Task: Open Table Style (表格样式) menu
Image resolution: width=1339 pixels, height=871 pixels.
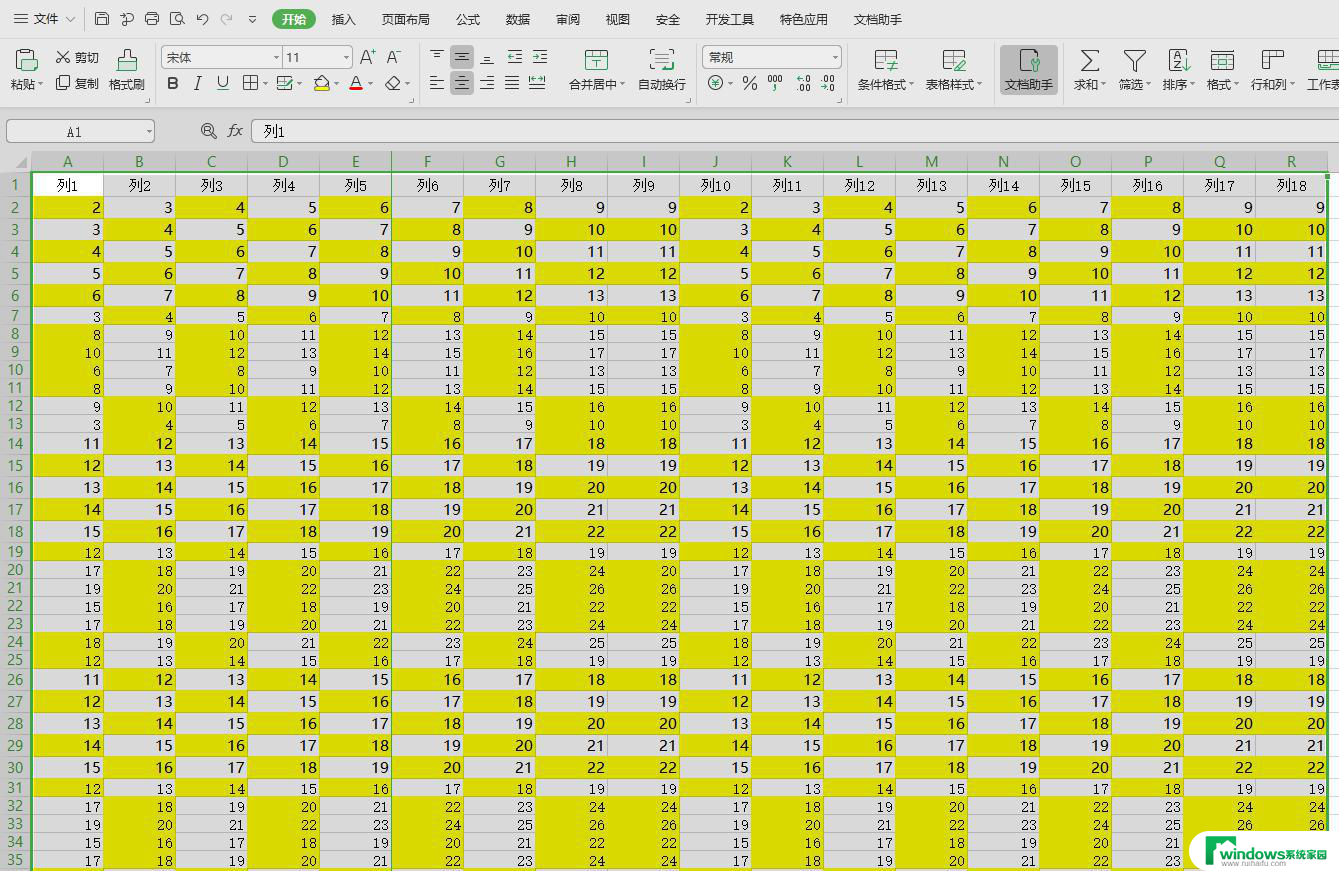Action: tap(954, 70)
